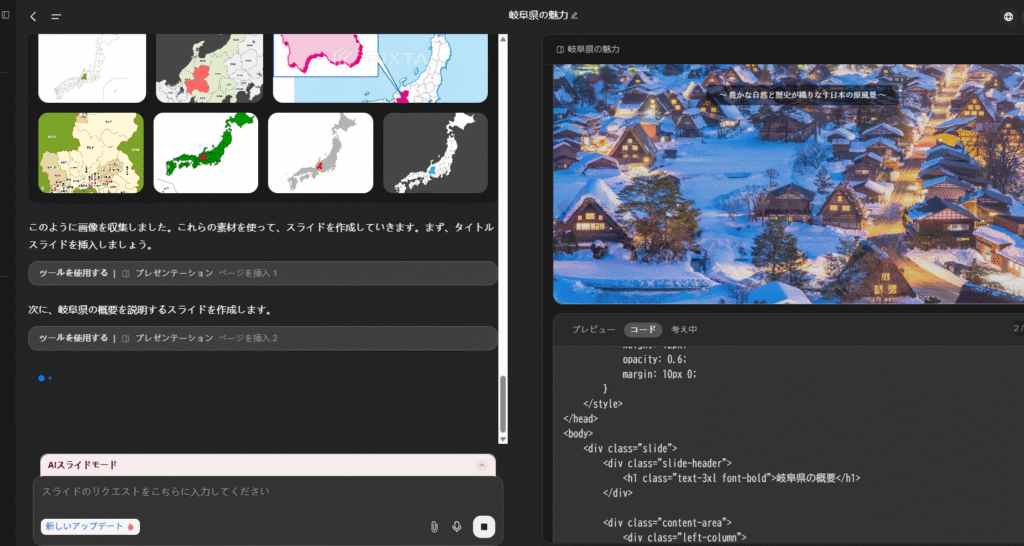This screenshot has width=1024, height=546.
Task: Click the h1 code line 岐阜県の概要
Action: [742, 478]
